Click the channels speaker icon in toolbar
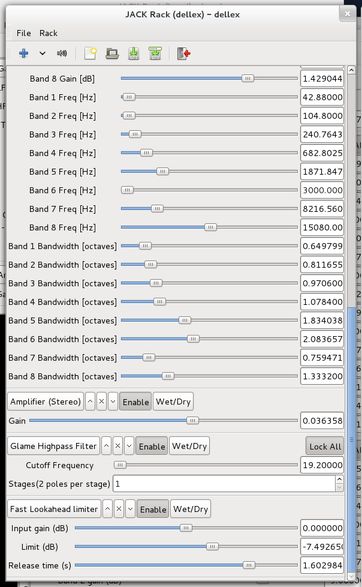 (62, 54)
